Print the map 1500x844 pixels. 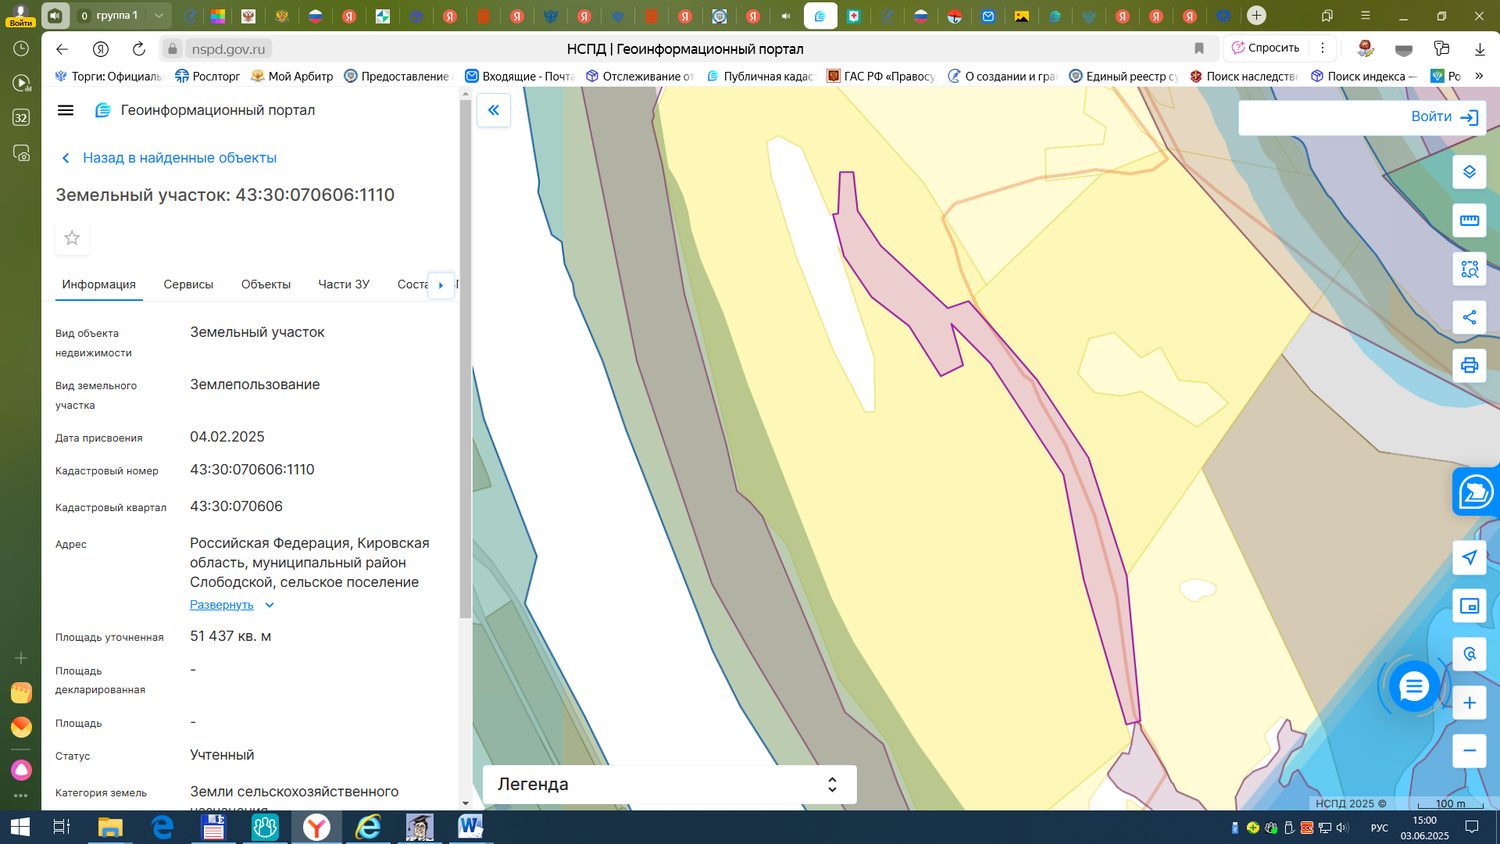pos(1469,365)
